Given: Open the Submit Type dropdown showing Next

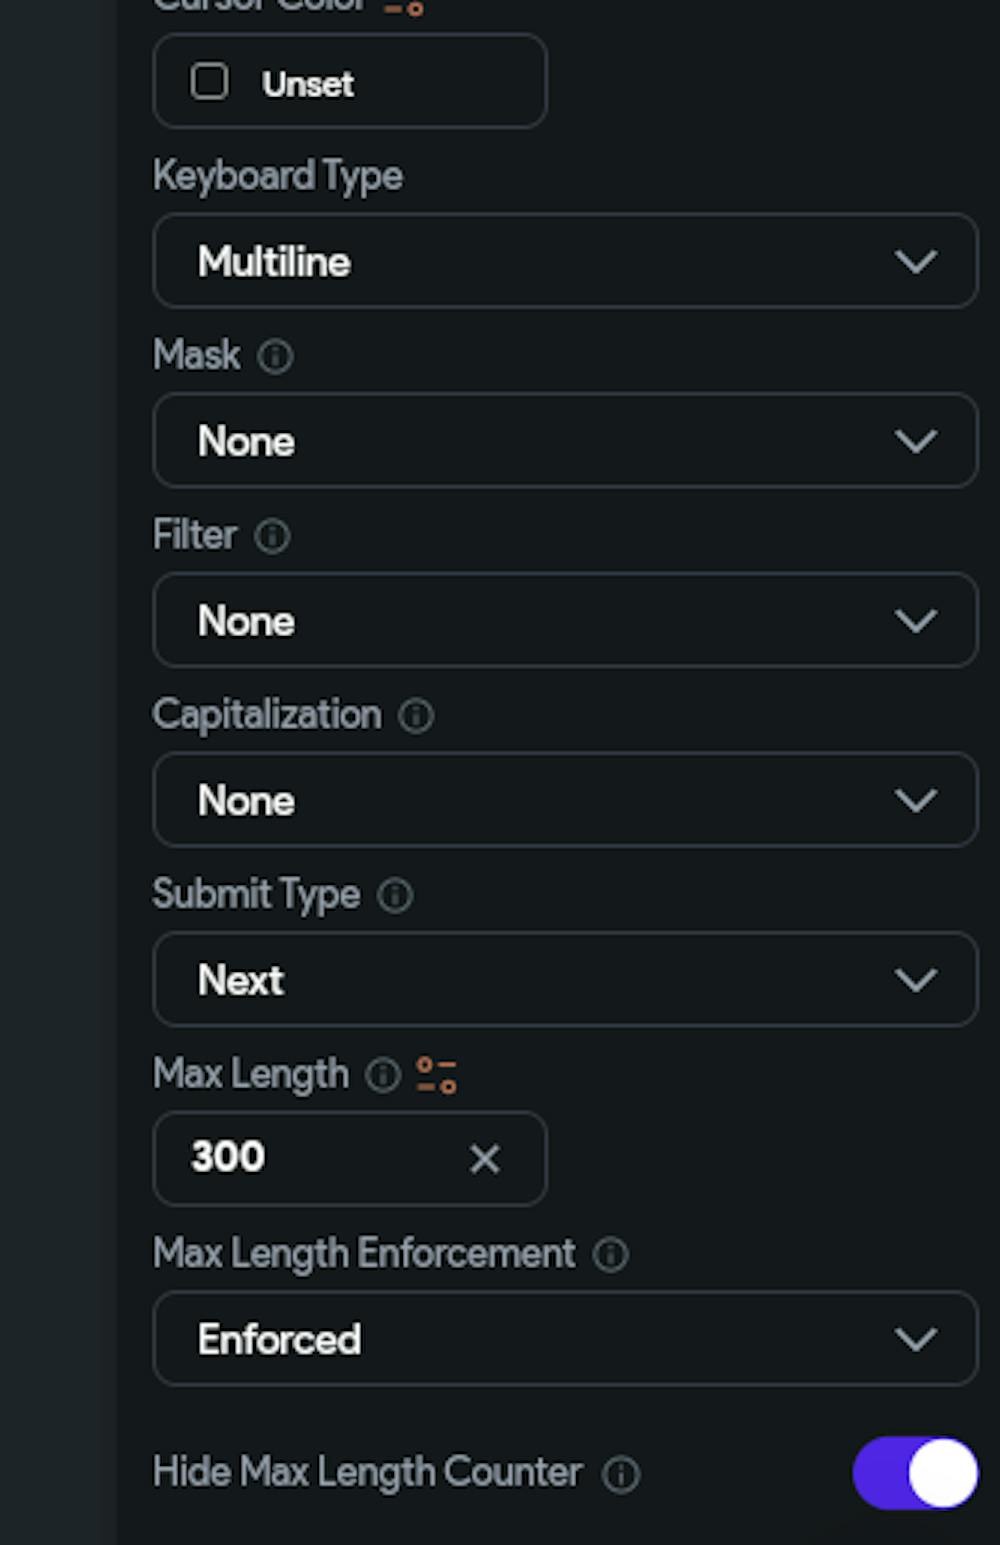Looking at the screenshot, I should point(565,980).
